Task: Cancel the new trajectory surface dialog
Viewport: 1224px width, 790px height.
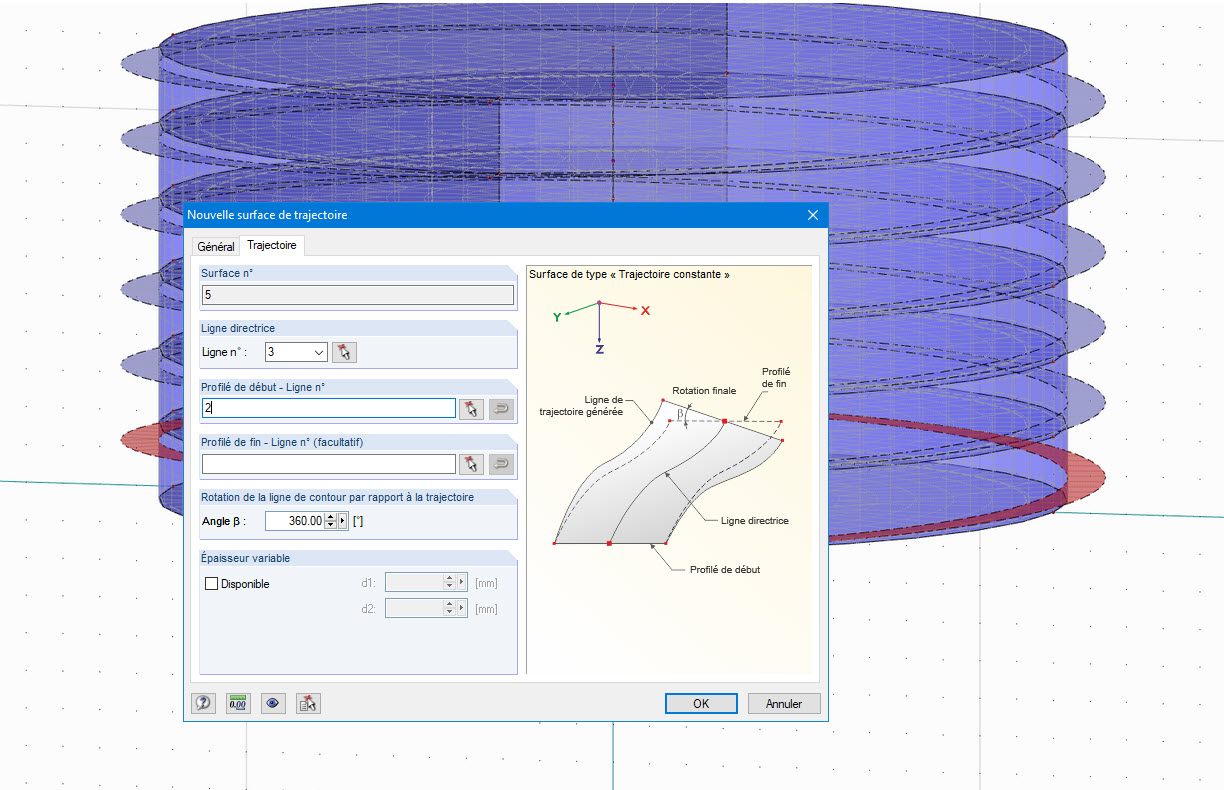Action: click(783, 703)
